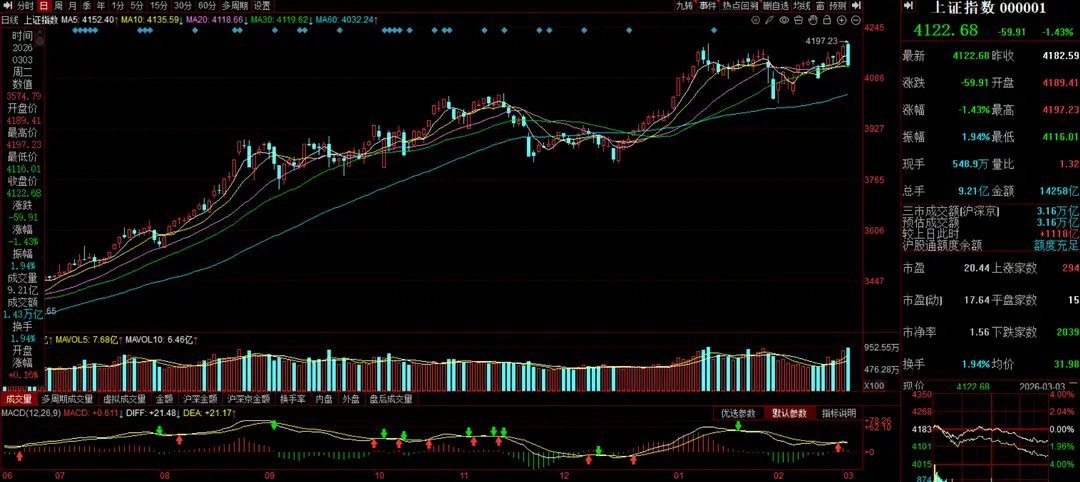Select the 季 quarterly period tab
The width and height of the screenshot is (1080, 482).
click(x=86, y=6)
